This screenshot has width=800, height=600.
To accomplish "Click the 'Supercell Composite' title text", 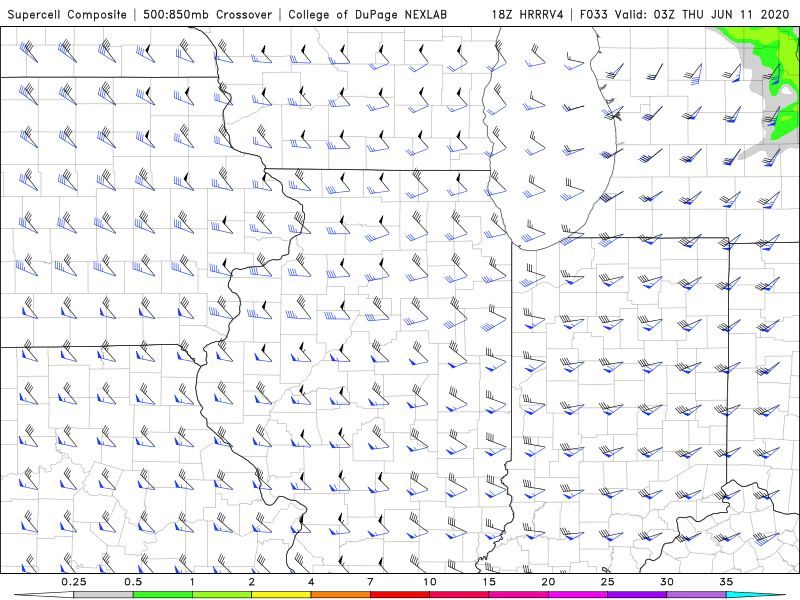I will click(x=67, y=14).
